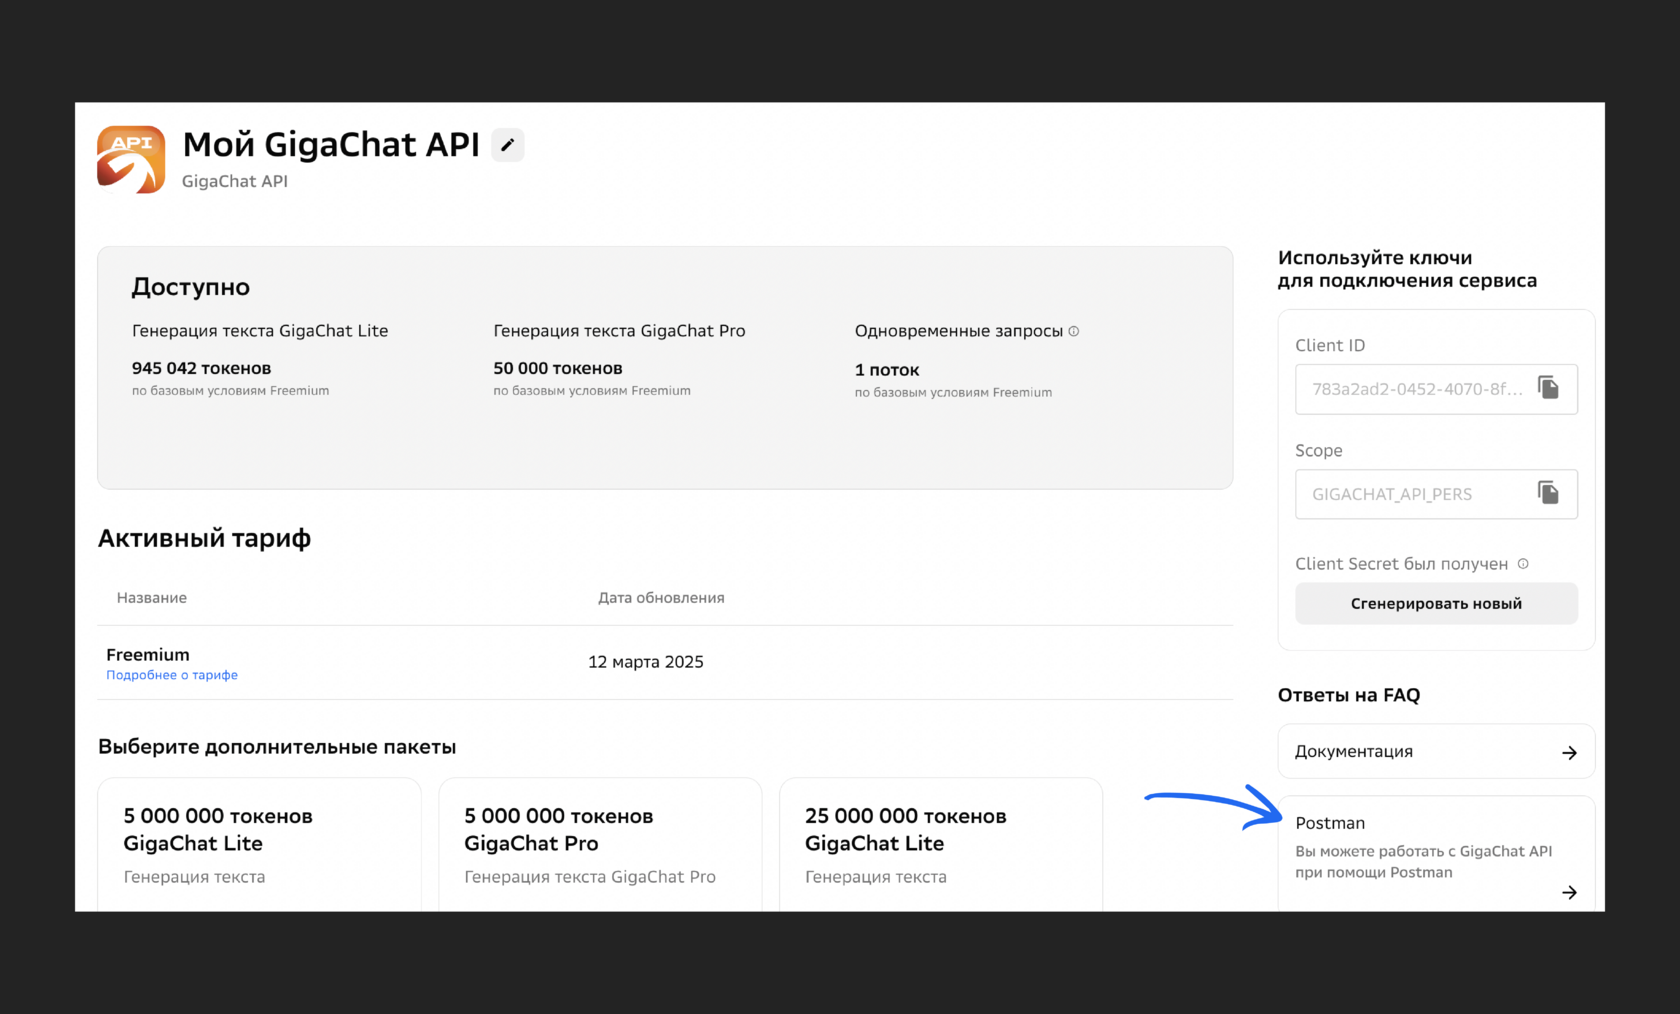
Task: Click info icon next to Одновременные запросы
Action: tap(1074, 331)
